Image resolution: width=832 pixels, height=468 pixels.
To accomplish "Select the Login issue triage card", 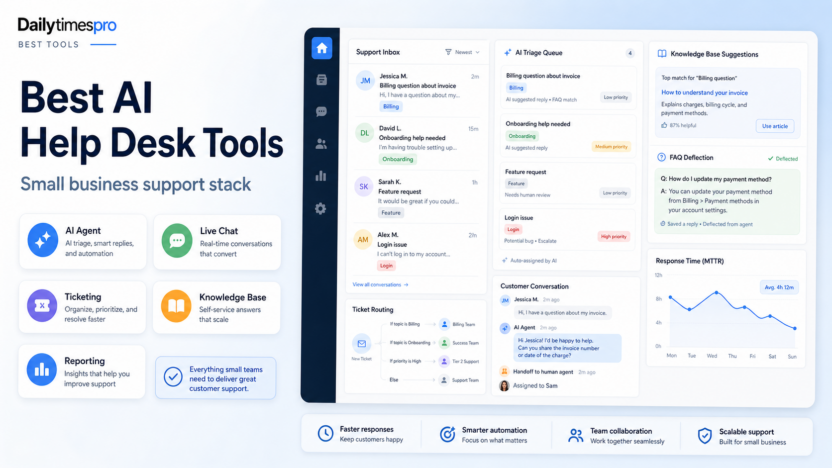I will click(567, 230).
